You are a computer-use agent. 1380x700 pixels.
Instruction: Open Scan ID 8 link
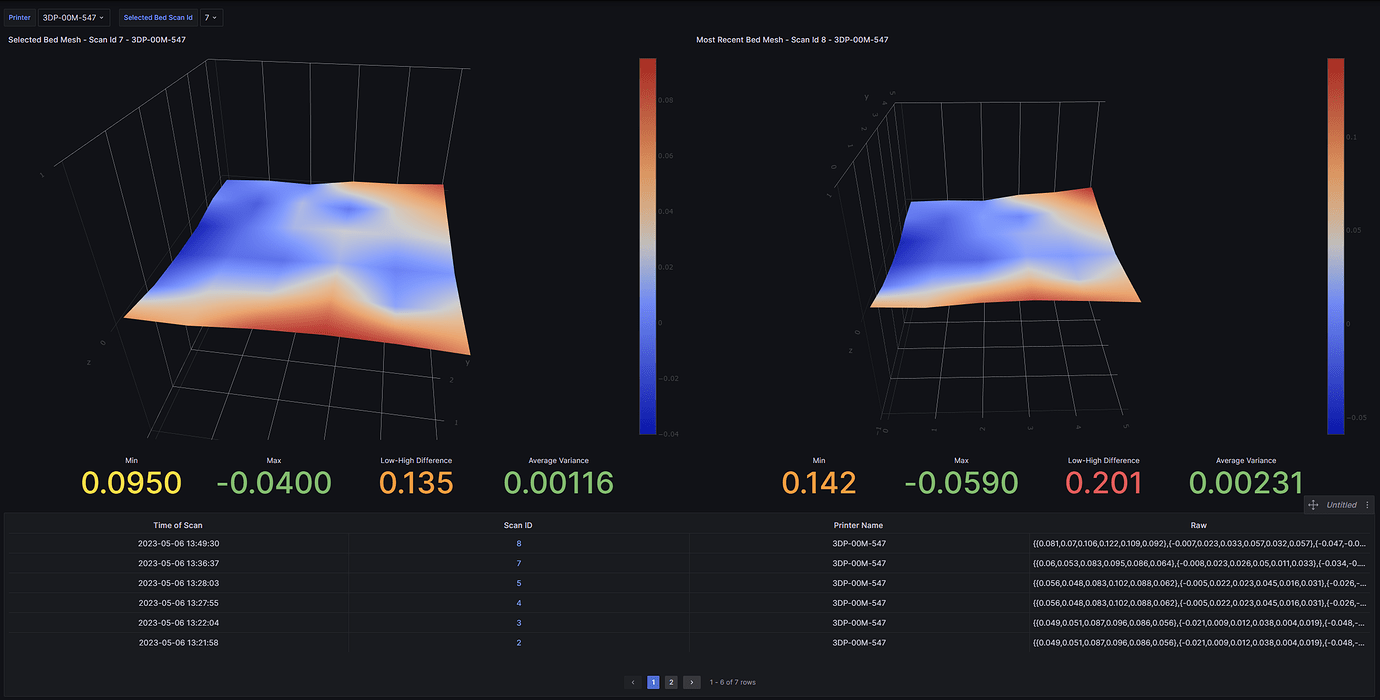[x=518, y=544]
